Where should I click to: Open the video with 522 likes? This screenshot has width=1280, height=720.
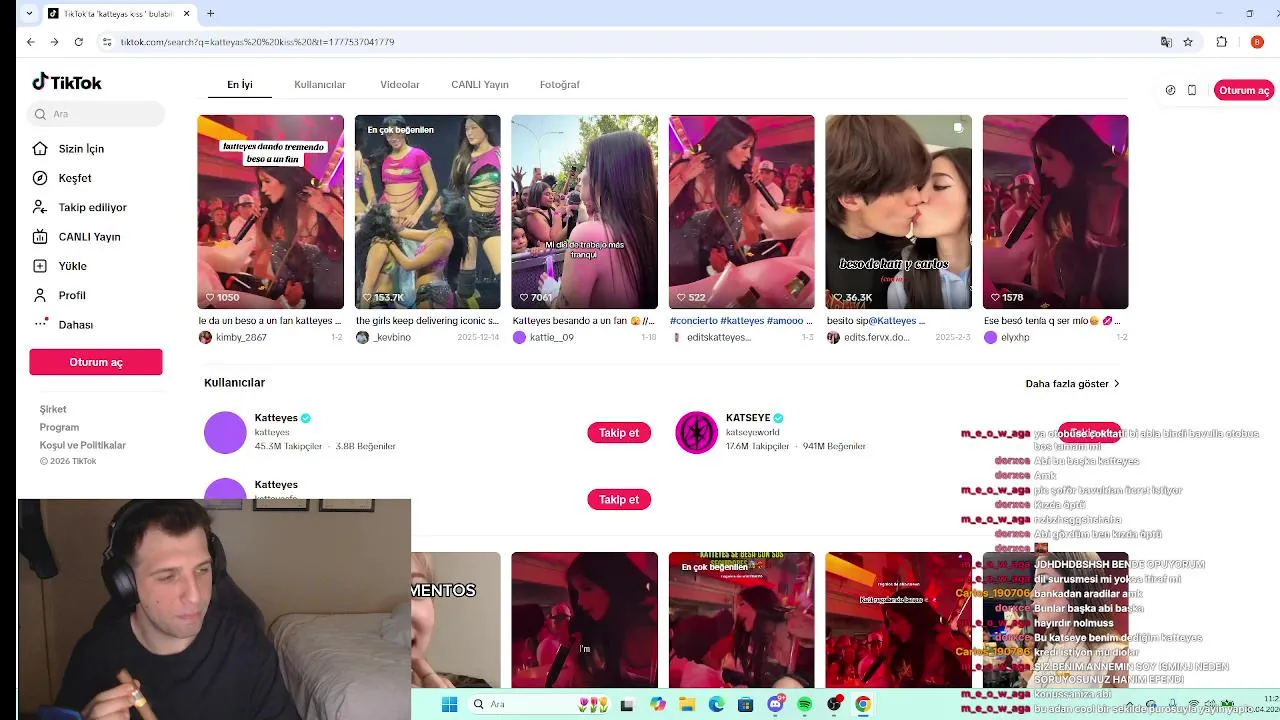click(741, 212)
